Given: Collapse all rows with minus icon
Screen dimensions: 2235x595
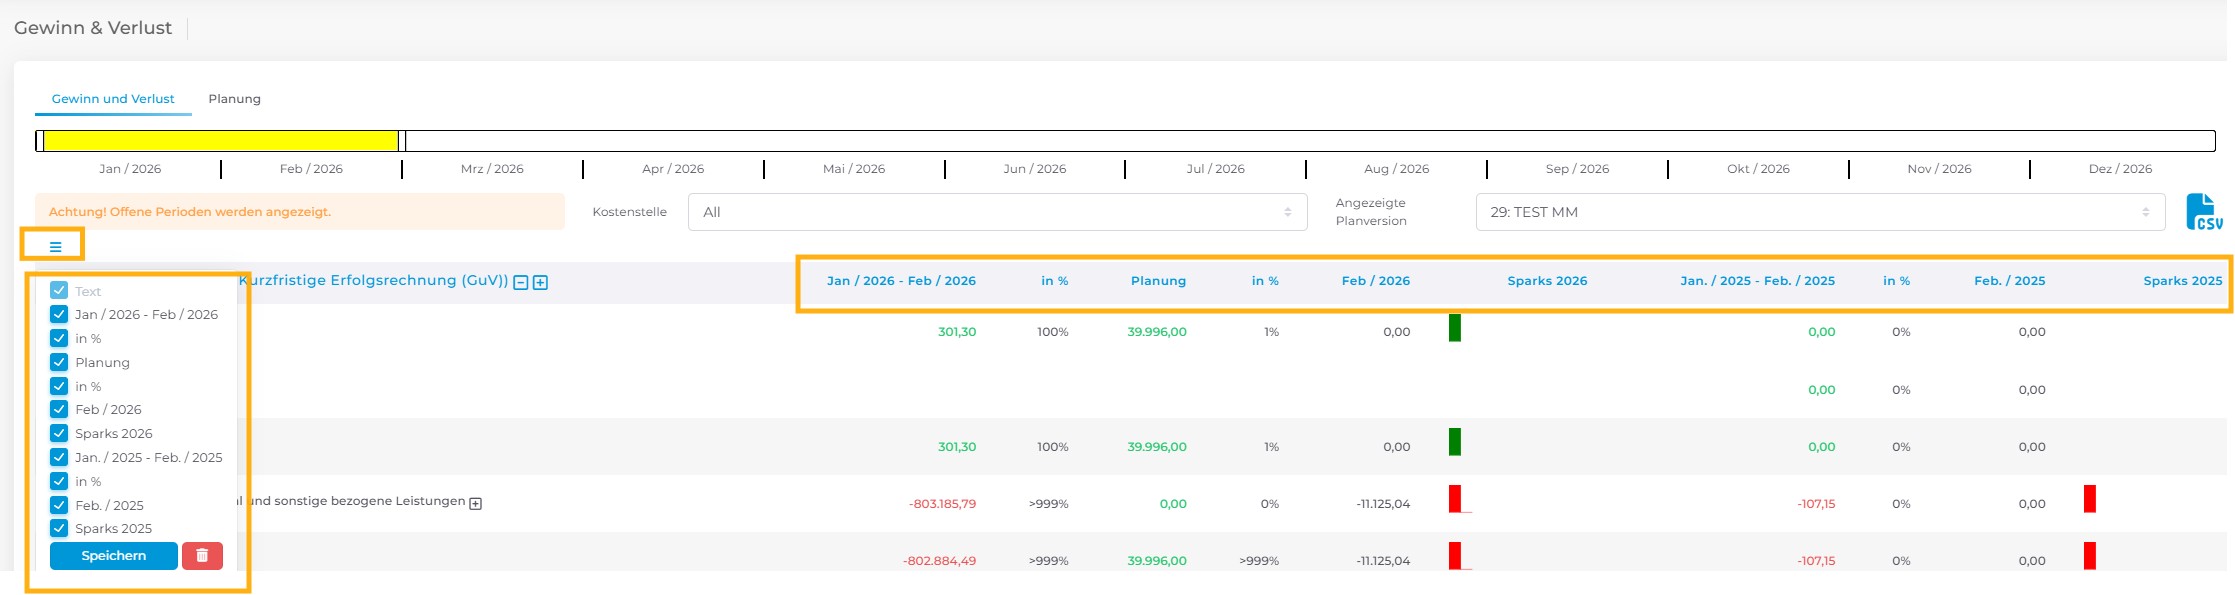Looking at the screenshot, I should click(x=521, y=283).
